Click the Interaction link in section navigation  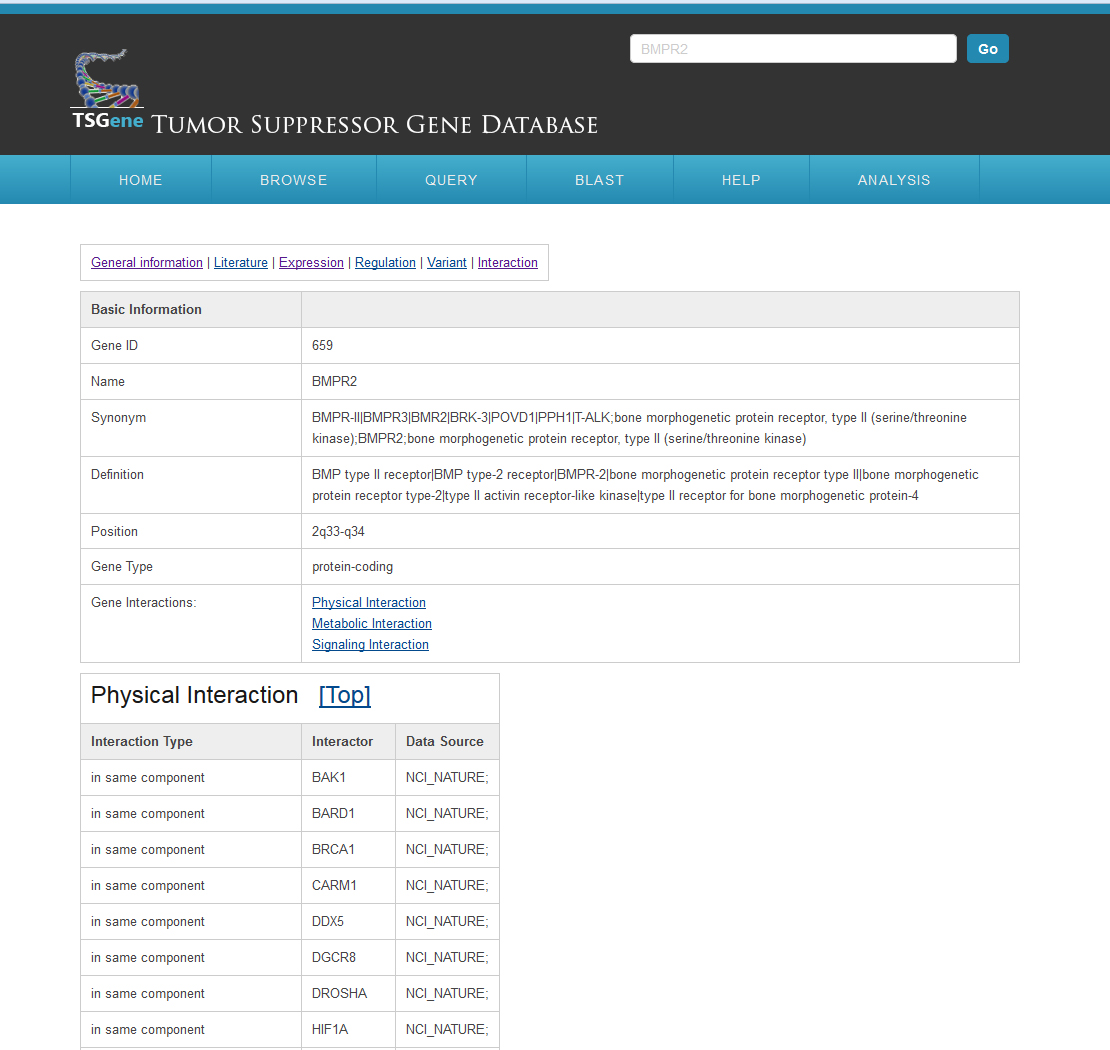click(x=508, y=263)
